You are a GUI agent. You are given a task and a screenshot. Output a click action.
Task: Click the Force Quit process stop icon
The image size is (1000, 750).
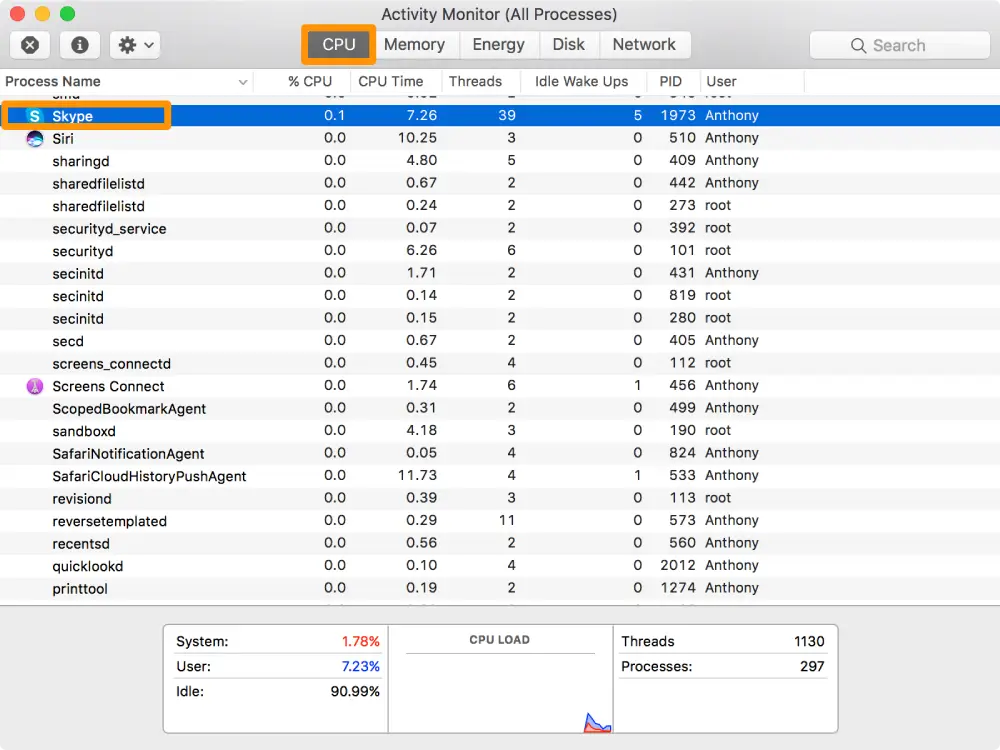coord(30,45)
